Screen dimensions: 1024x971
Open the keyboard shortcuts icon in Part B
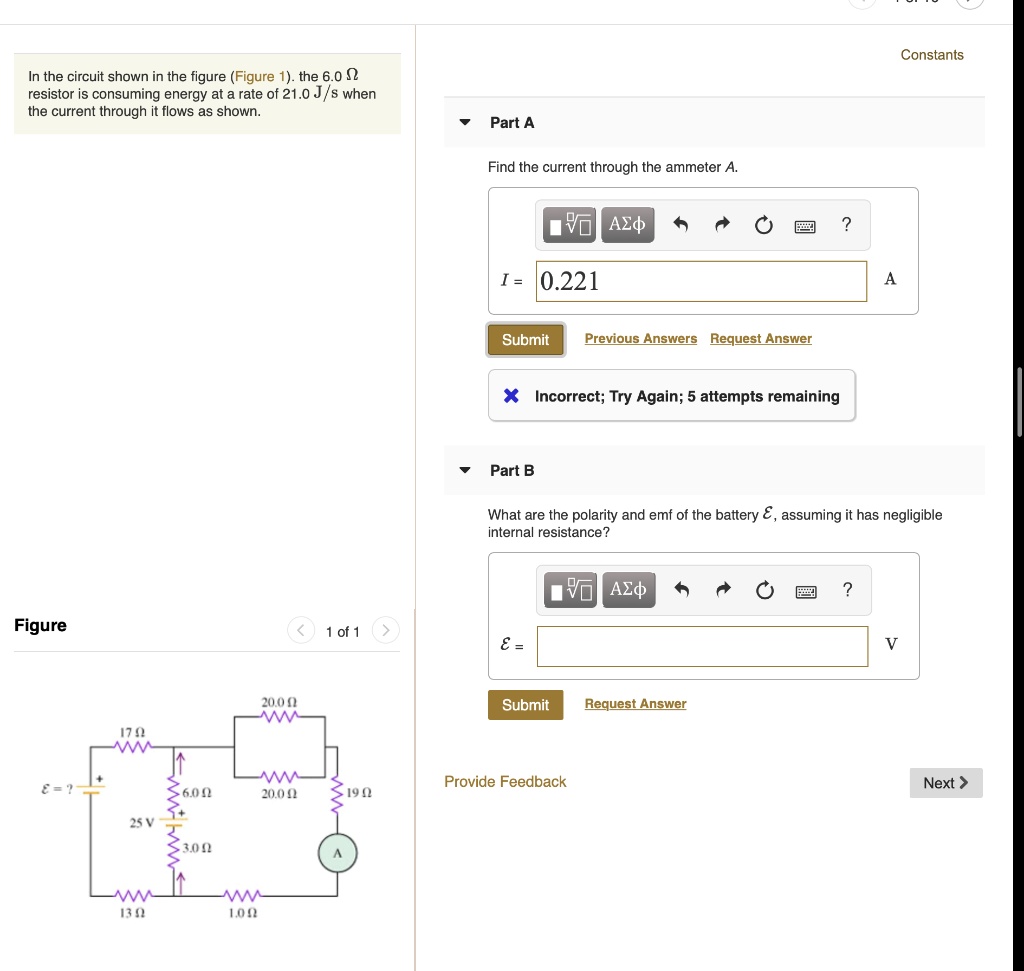[x=805, y=590]
